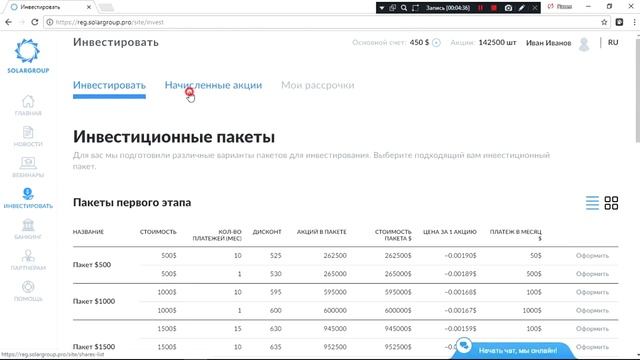Switch to the Начисленные акции tab

coord(213,85)
